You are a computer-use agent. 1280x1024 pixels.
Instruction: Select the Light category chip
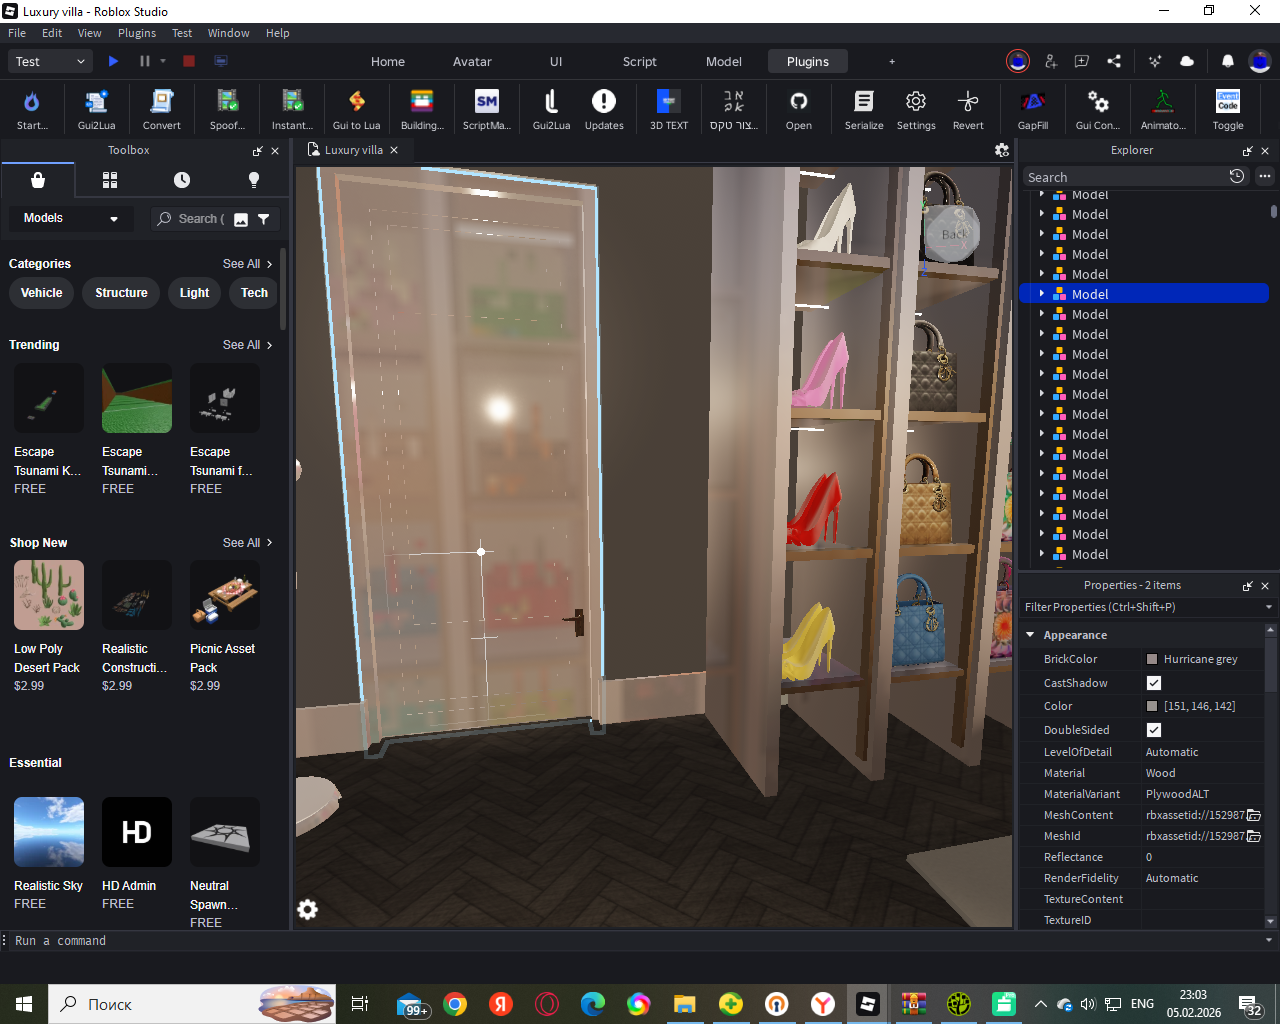point(194,293)
